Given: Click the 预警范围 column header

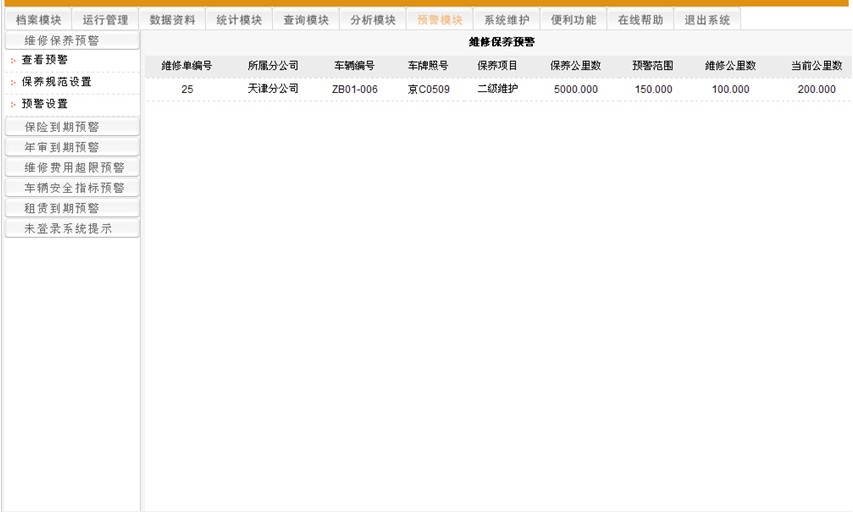Looking at the screenshot, I should [653, 66].
